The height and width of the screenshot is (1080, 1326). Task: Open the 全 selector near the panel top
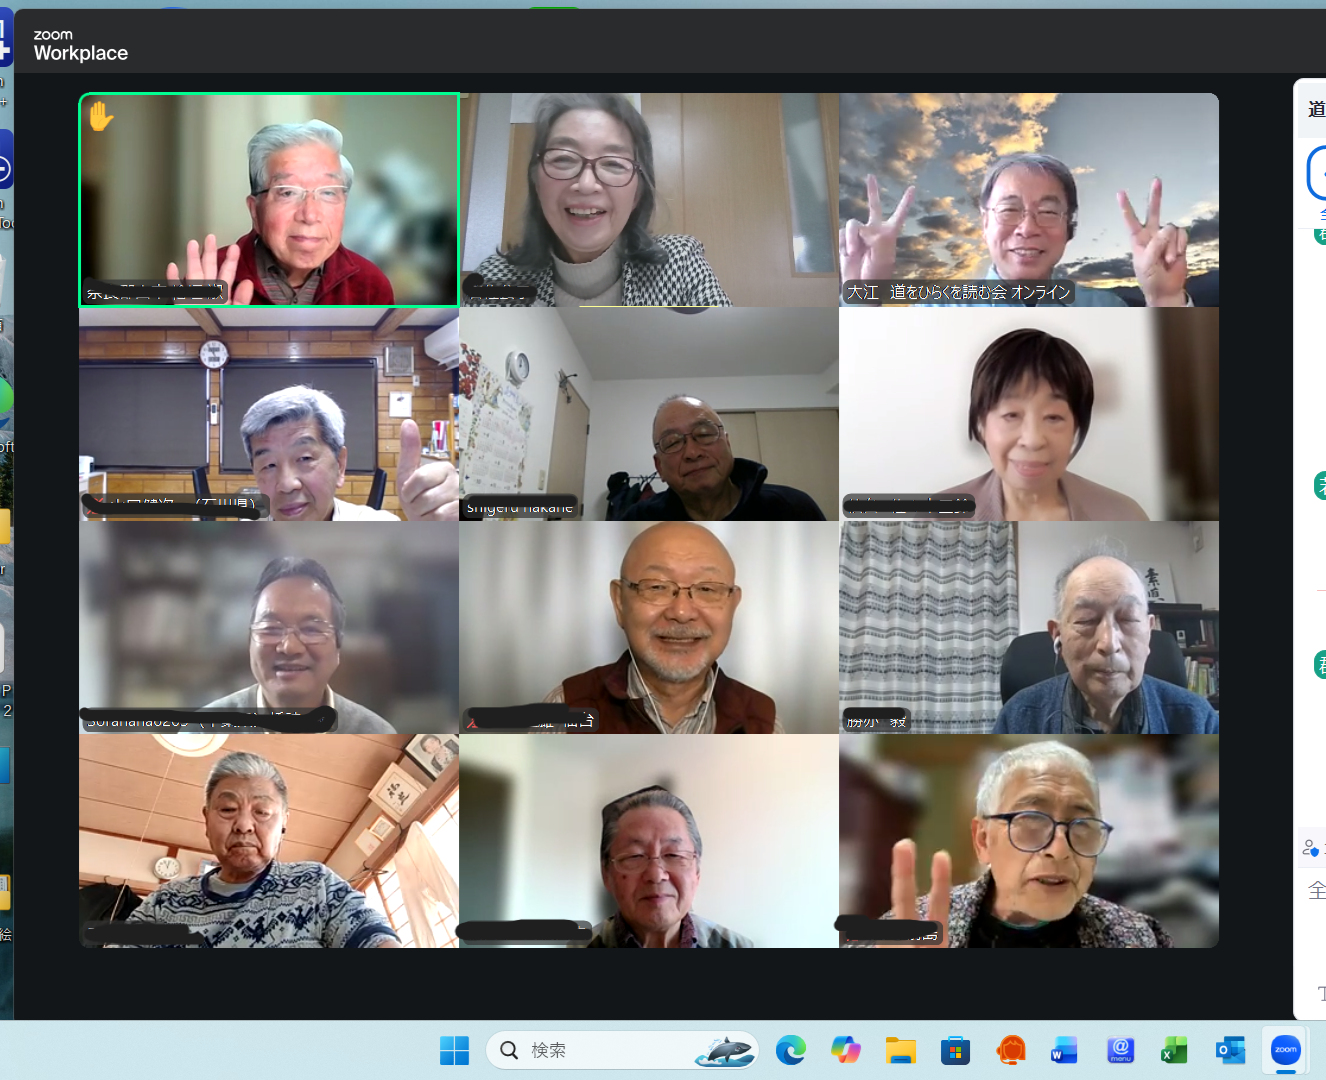point(1322,214)
